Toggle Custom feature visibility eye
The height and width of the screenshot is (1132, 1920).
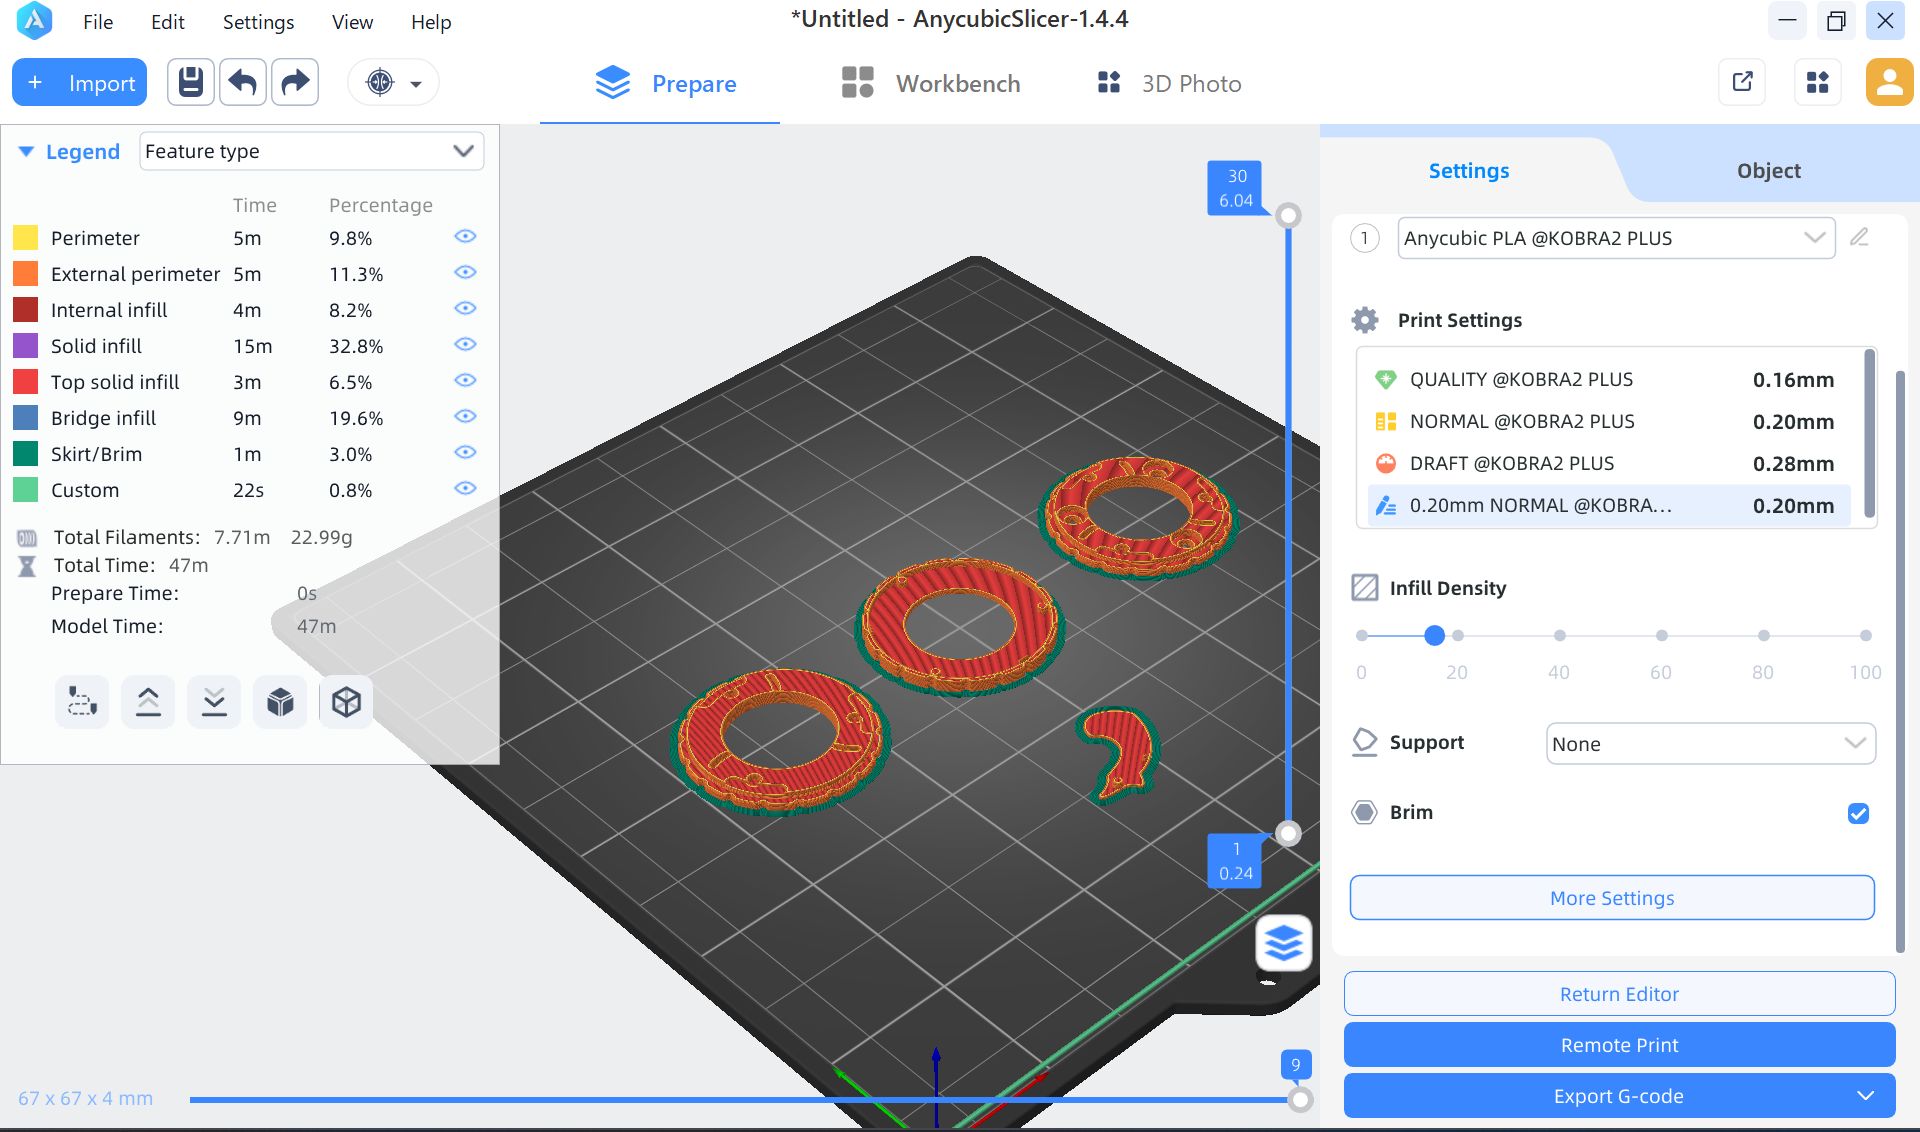[465, 489]
